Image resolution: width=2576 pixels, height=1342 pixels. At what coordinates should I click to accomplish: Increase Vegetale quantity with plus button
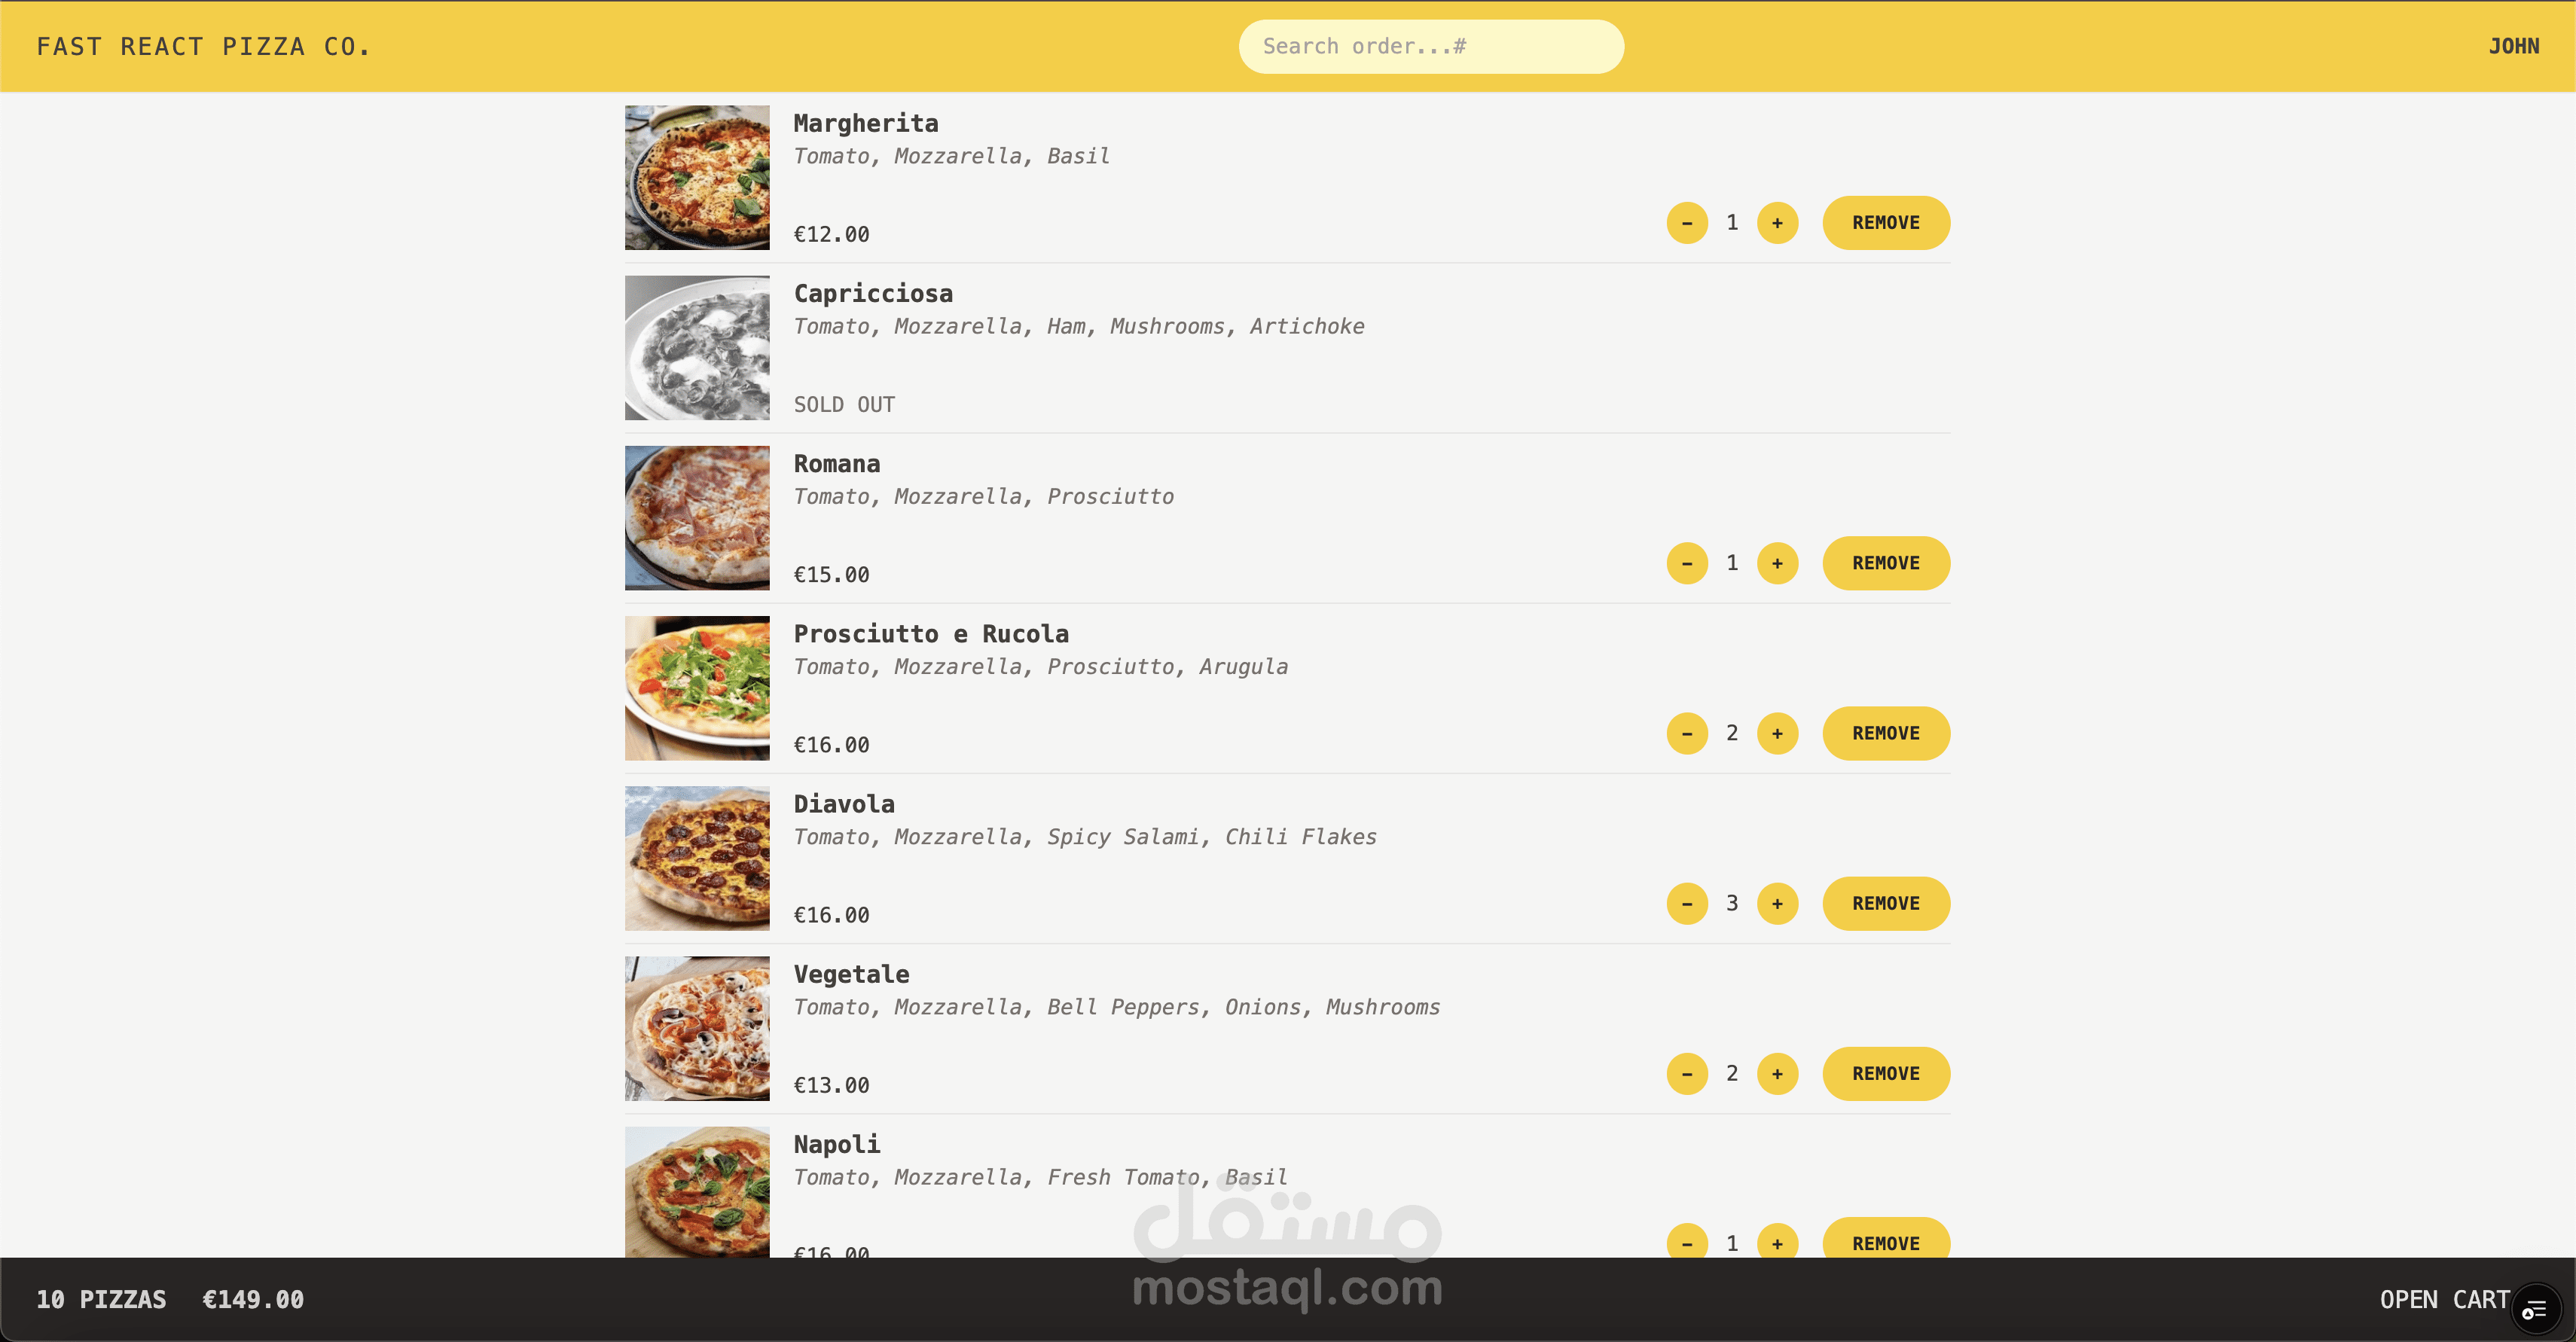tap(1777, 1073)
